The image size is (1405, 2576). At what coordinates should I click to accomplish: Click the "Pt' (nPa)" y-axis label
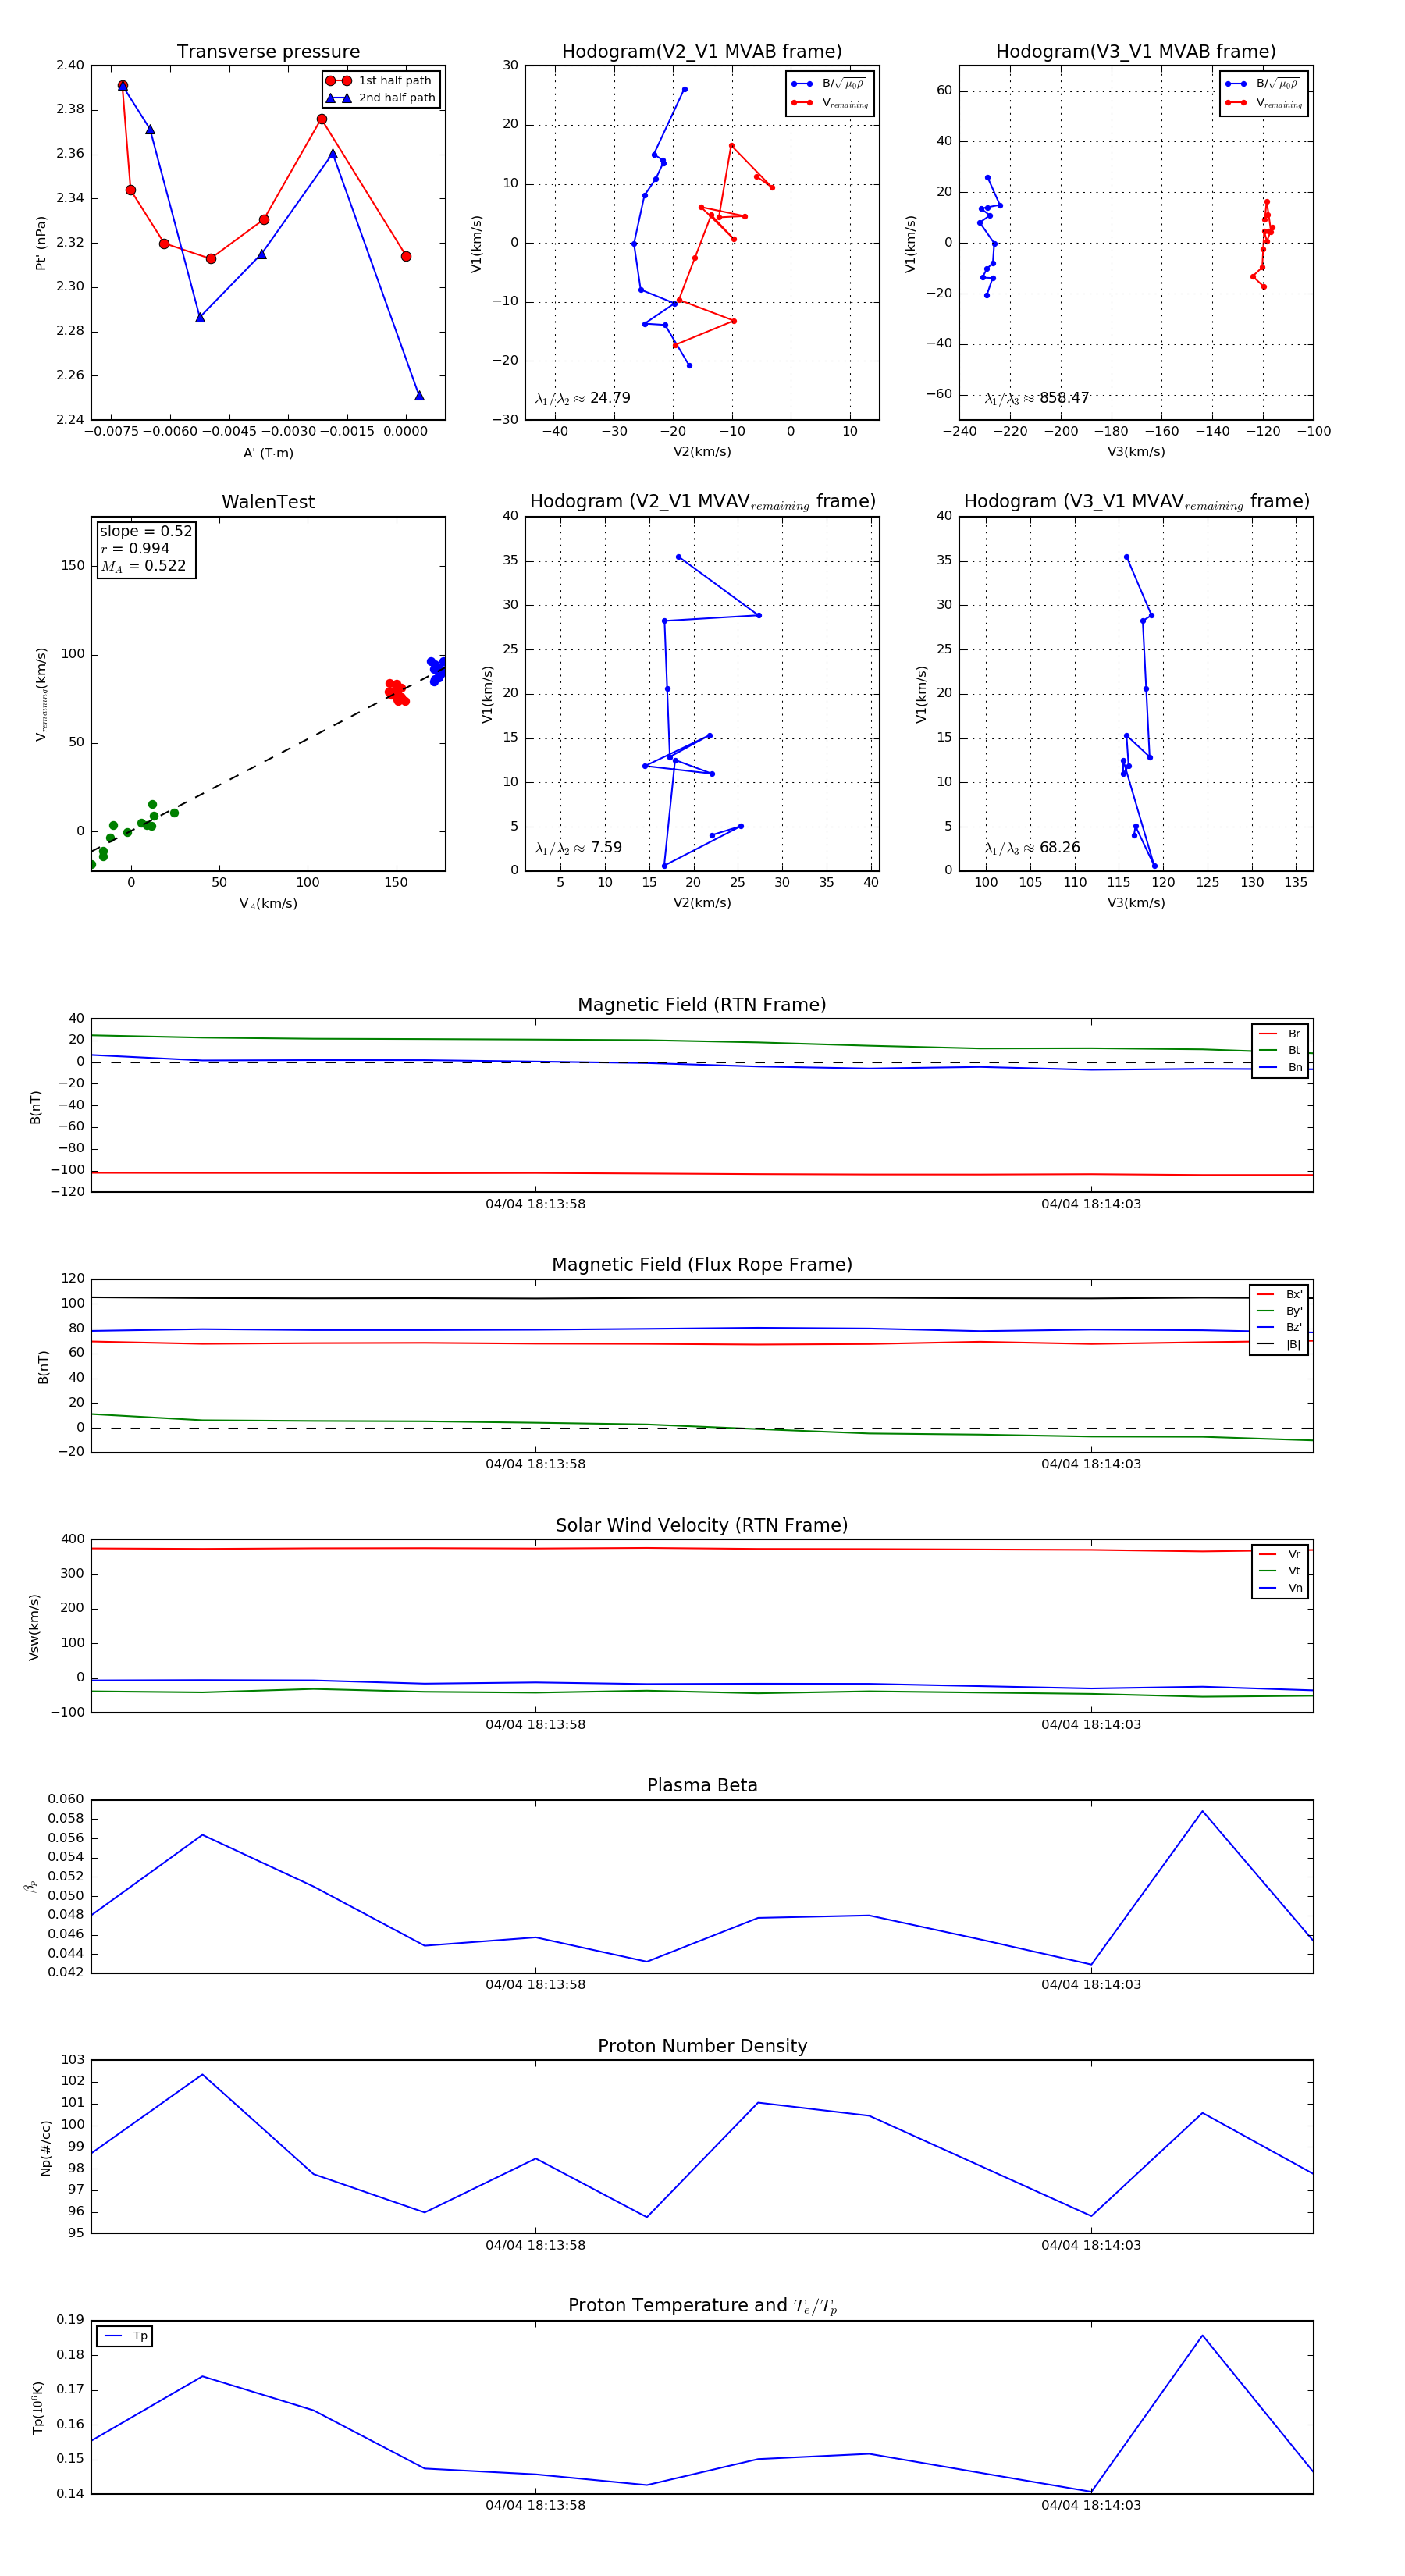pos(41,243)
